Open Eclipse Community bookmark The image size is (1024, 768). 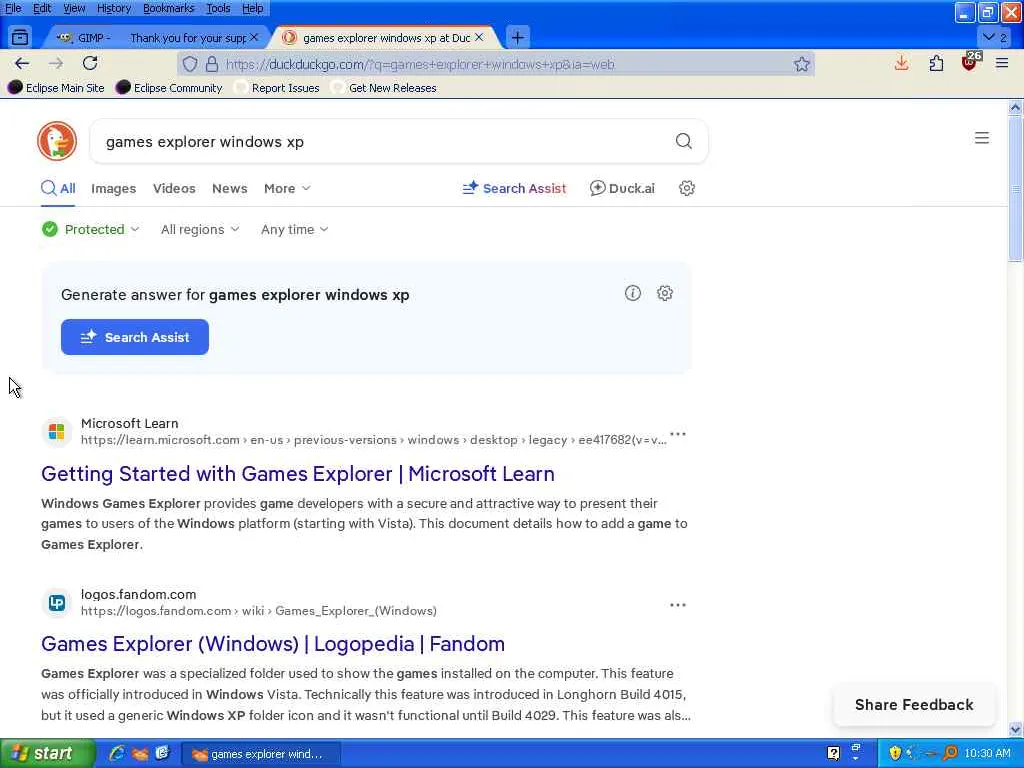pyautogui.click(x=169, y=88)
